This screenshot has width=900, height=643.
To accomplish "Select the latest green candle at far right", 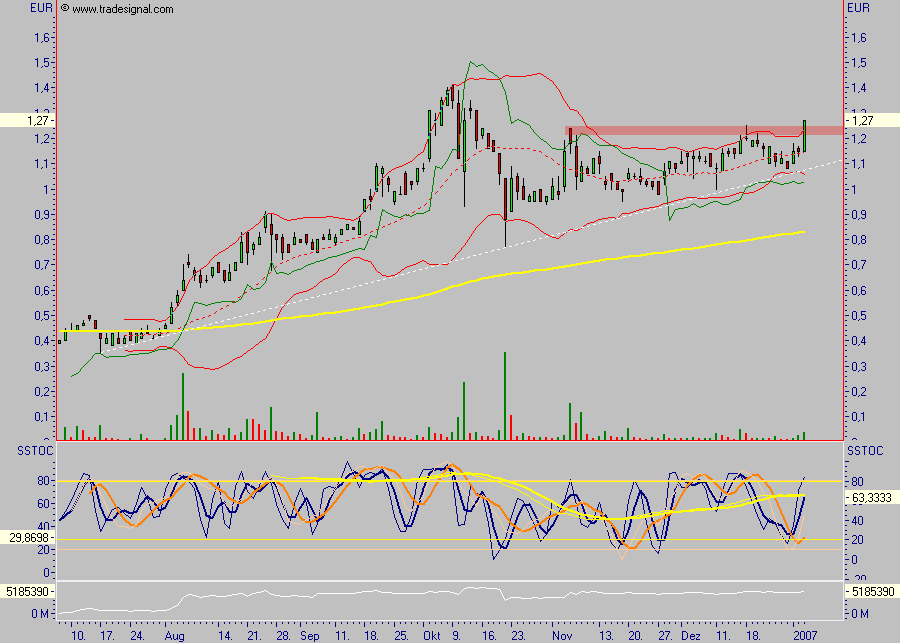I will 804,137.
